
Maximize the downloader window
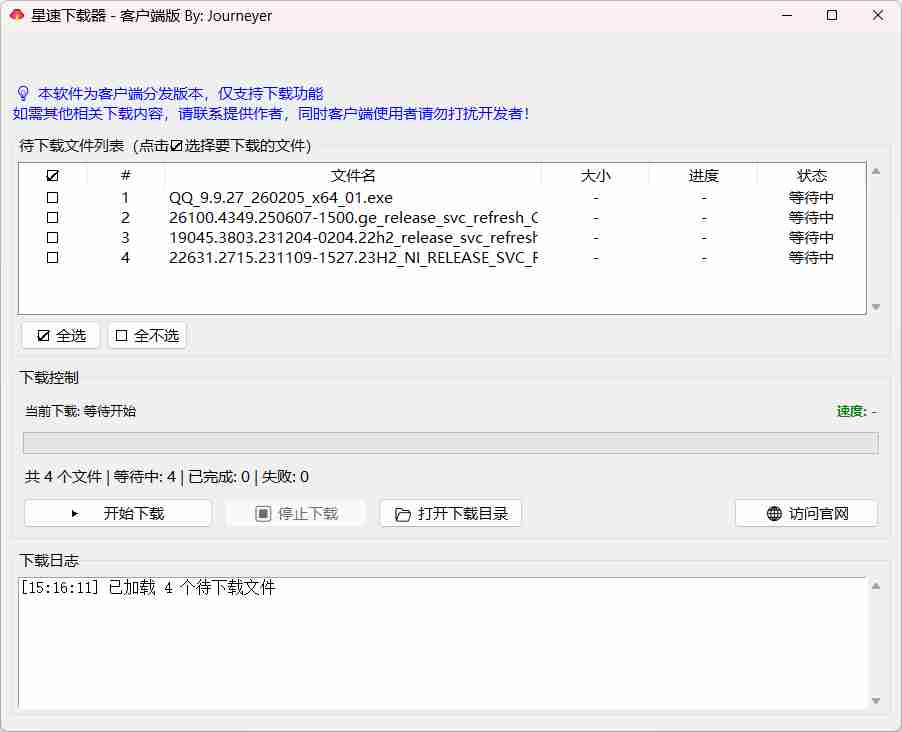tap(832, 16)
